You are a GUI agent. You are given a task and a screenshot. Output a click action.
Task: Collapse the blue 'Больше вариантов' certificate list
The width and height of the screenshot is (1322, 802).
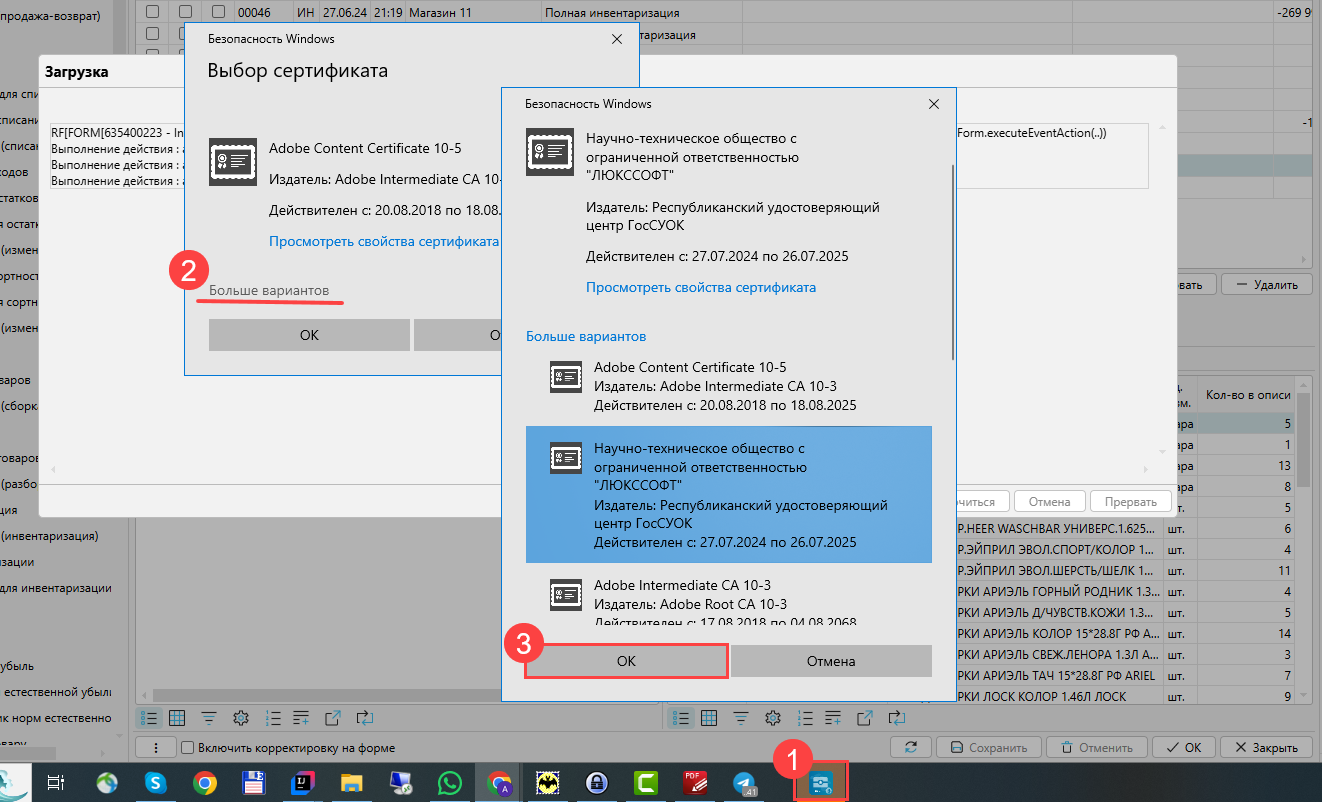point(586,336)
